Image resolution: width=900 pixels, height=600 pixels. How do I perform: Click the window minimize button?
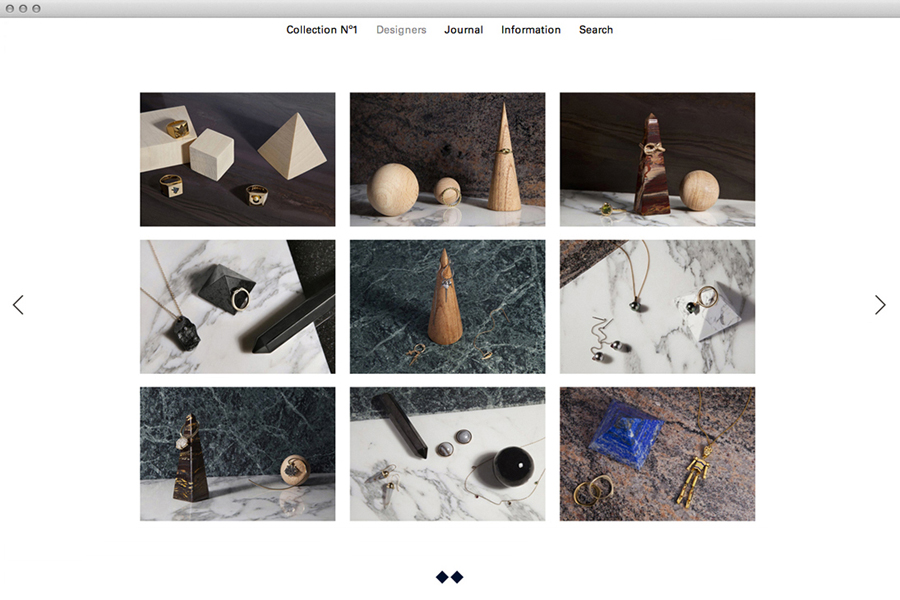coord(23,9)
